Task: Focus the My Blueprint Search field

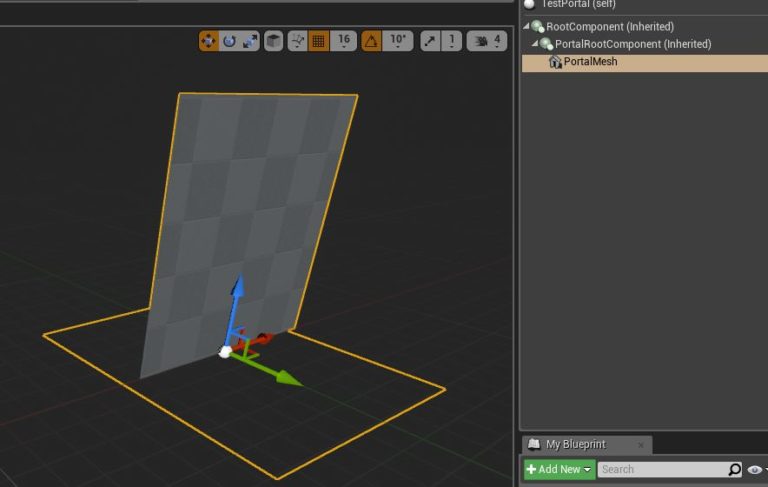Action: [663, 469]
